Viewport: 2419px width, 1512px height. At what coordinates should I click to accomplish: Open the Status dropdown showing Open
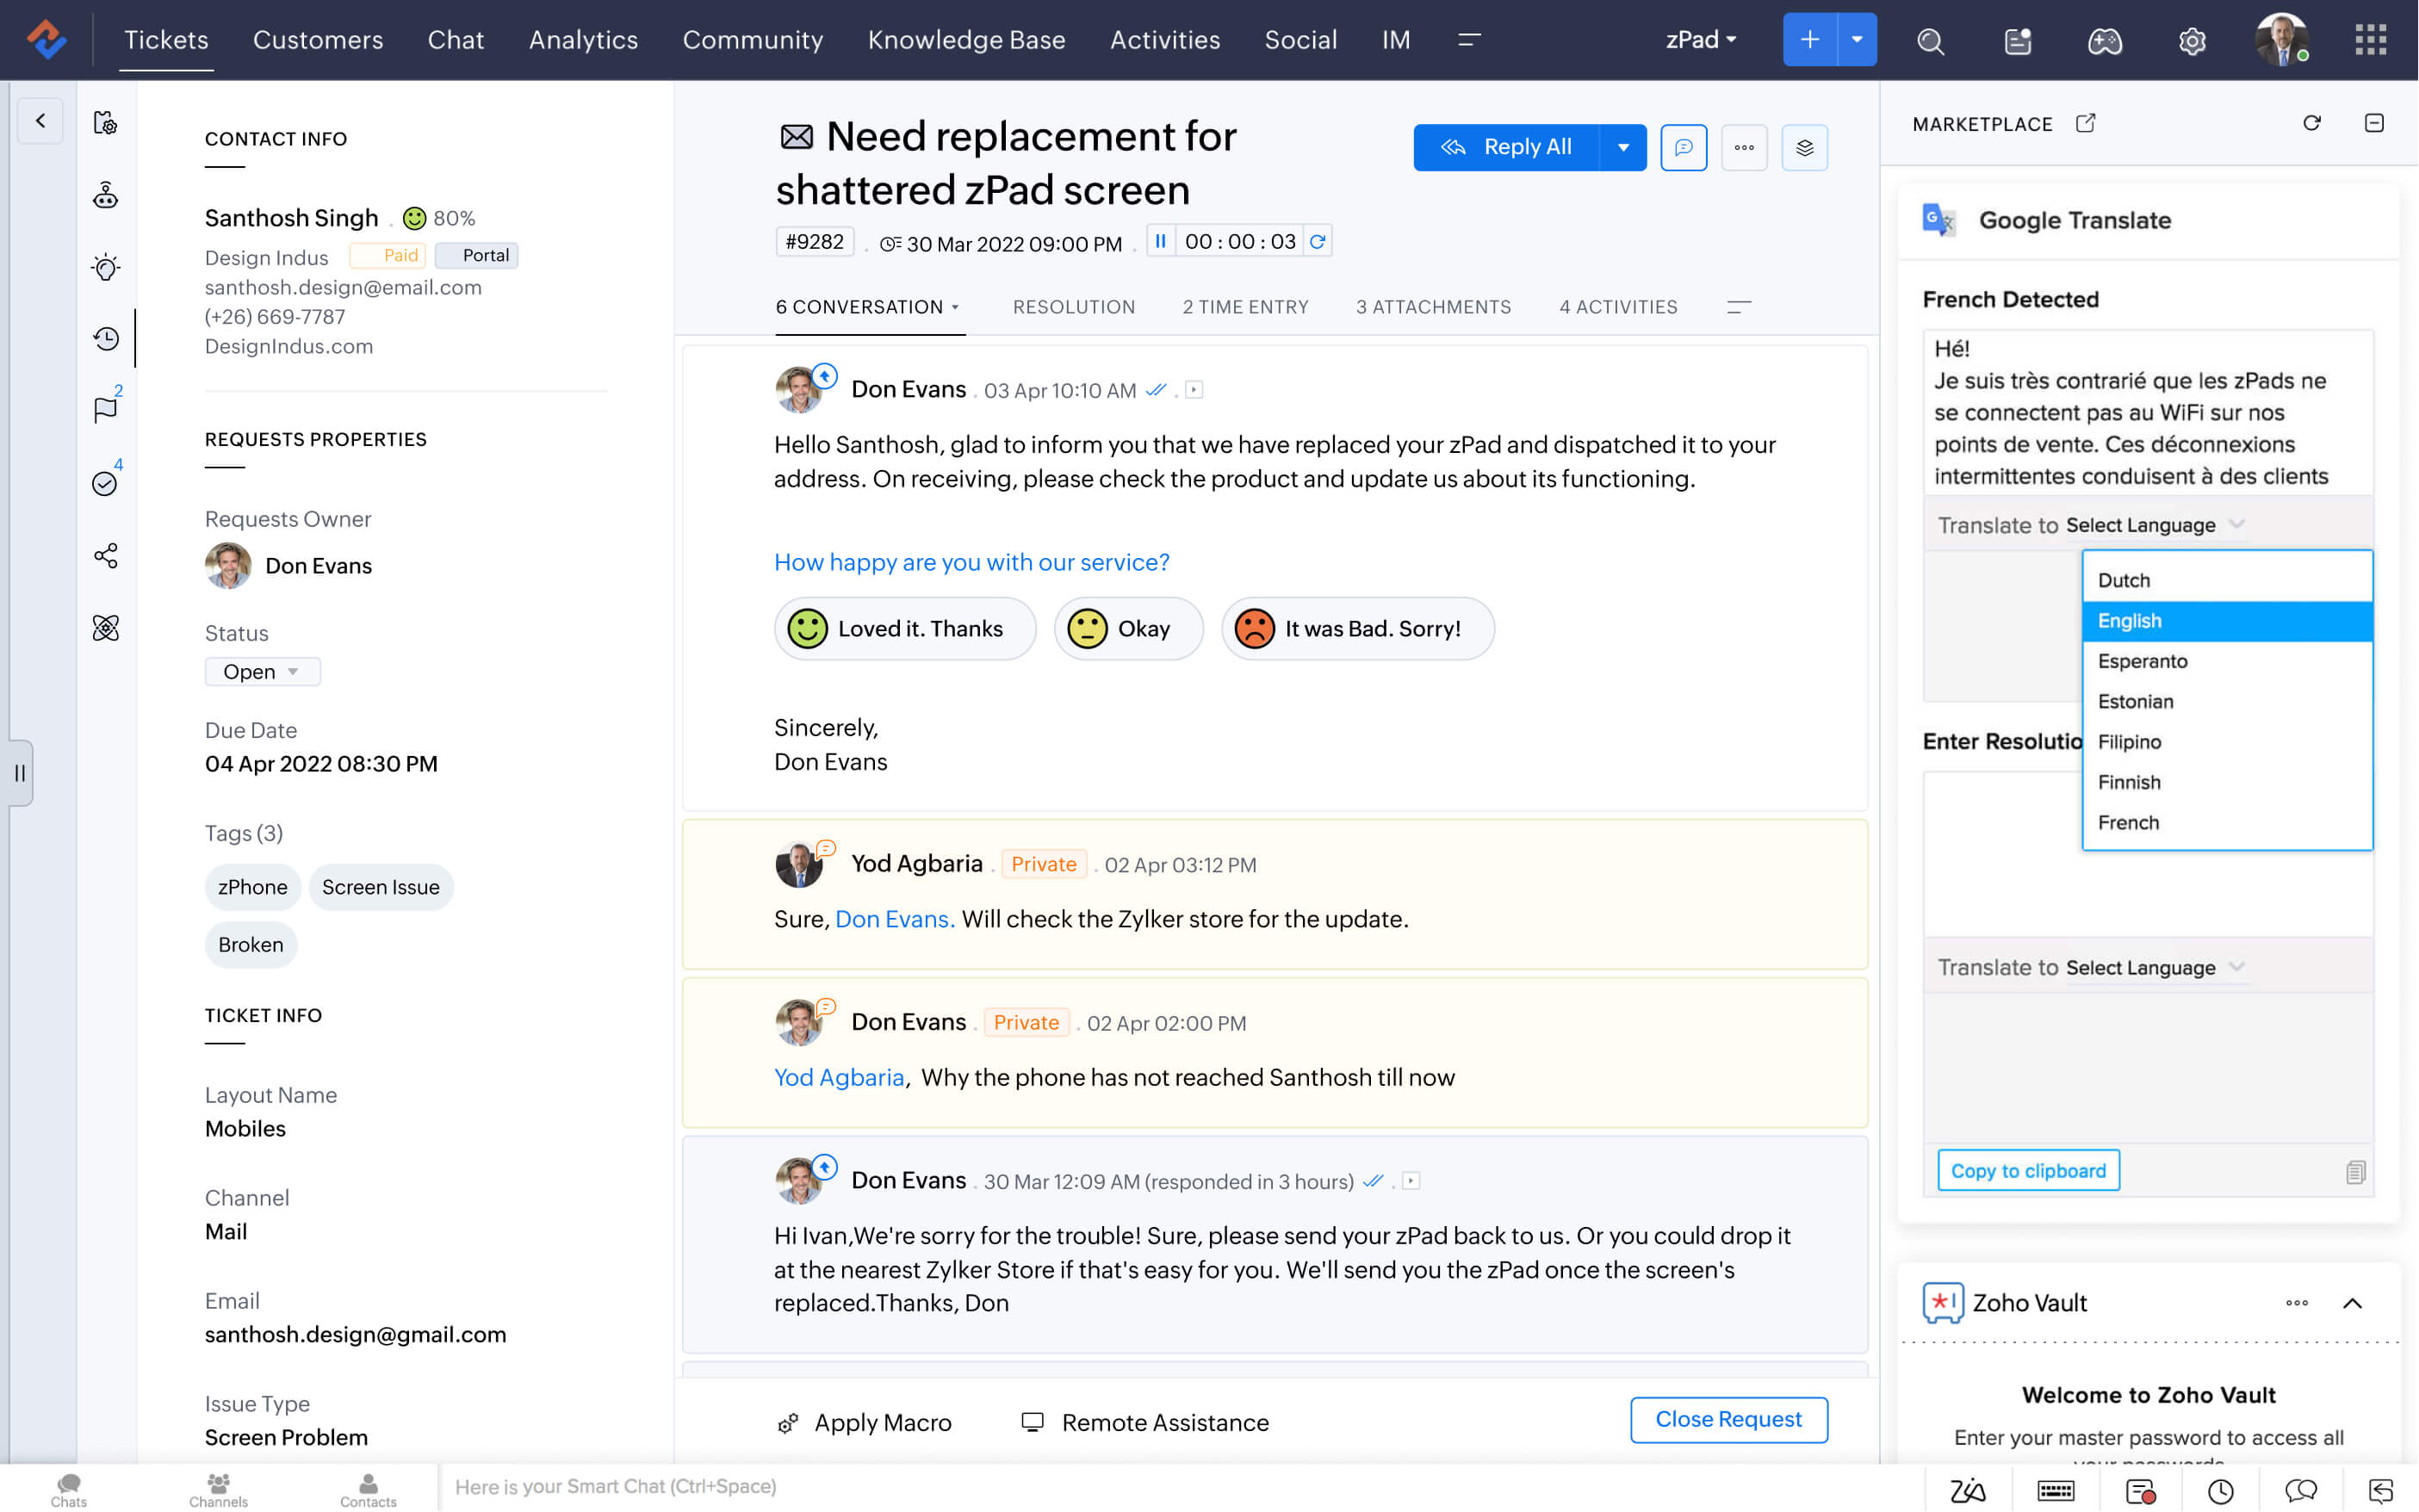262,672
